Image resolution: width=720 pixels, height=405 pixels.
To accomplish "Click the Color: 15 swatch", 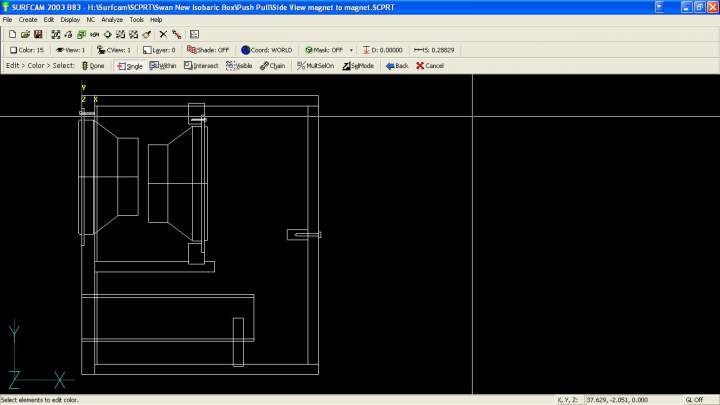I will 27,50.
